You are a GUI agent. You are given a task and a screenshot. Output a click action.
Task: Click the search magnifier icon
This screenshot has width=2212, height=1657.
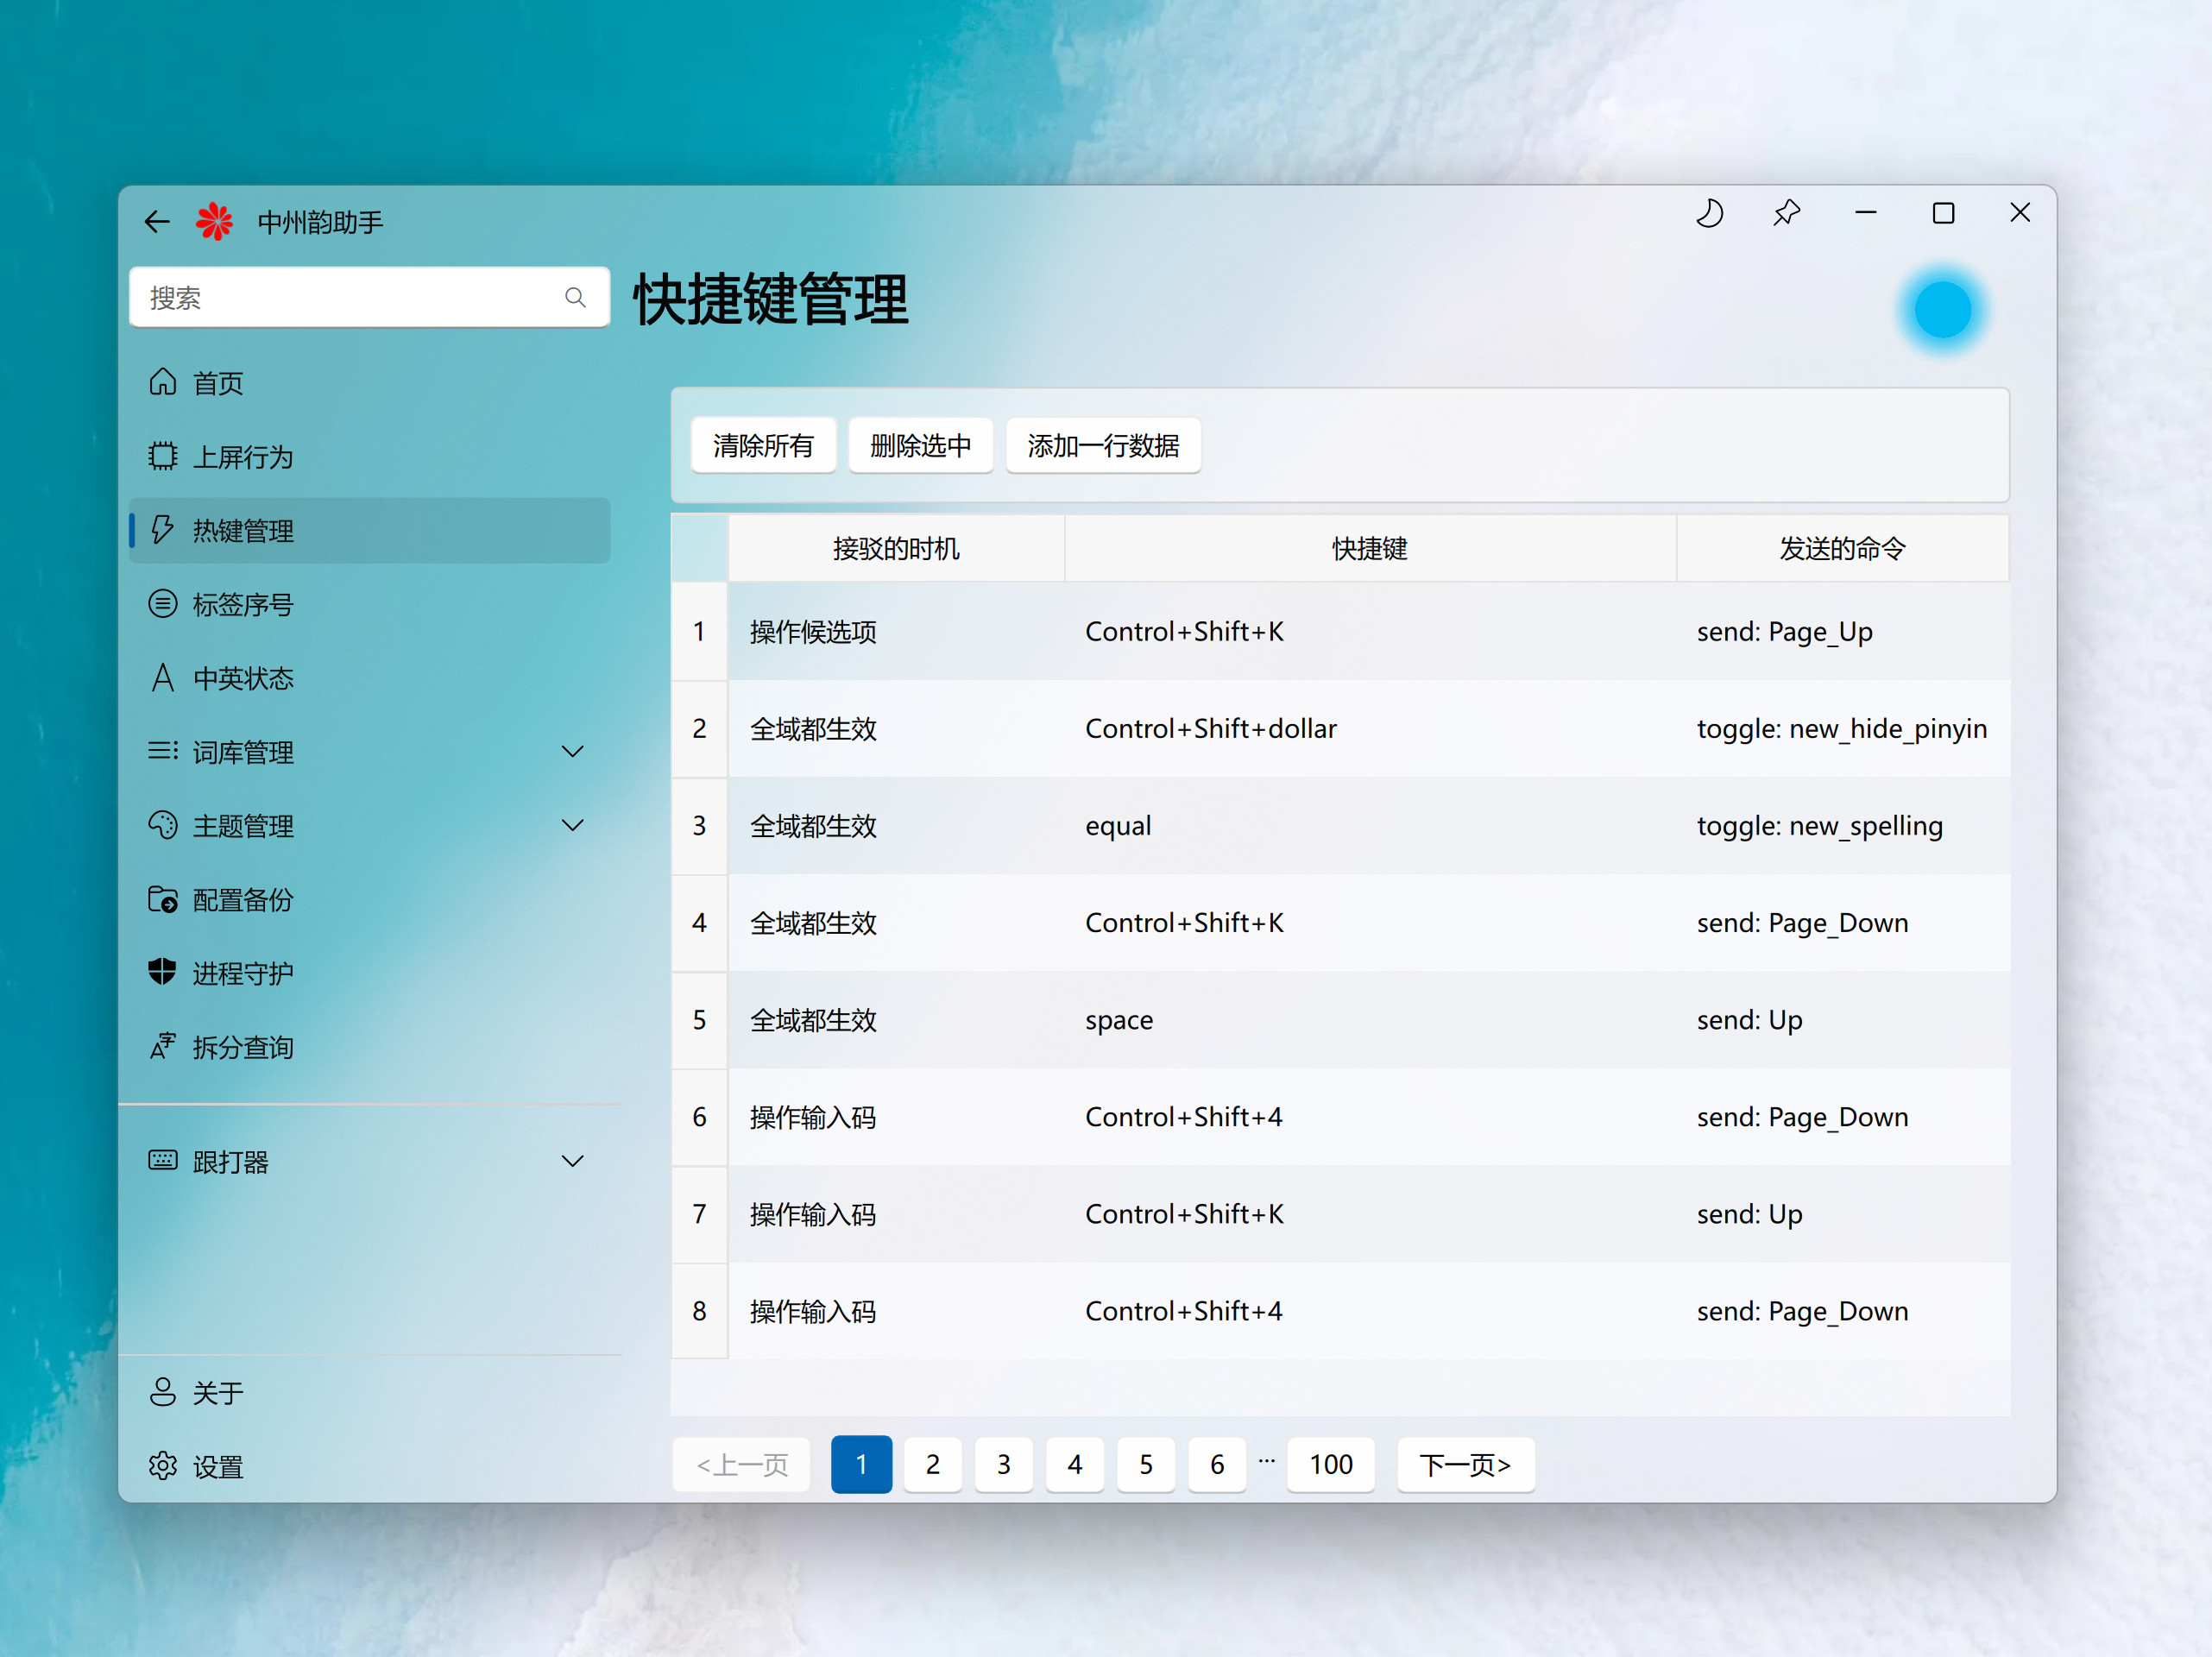[575, 298]
